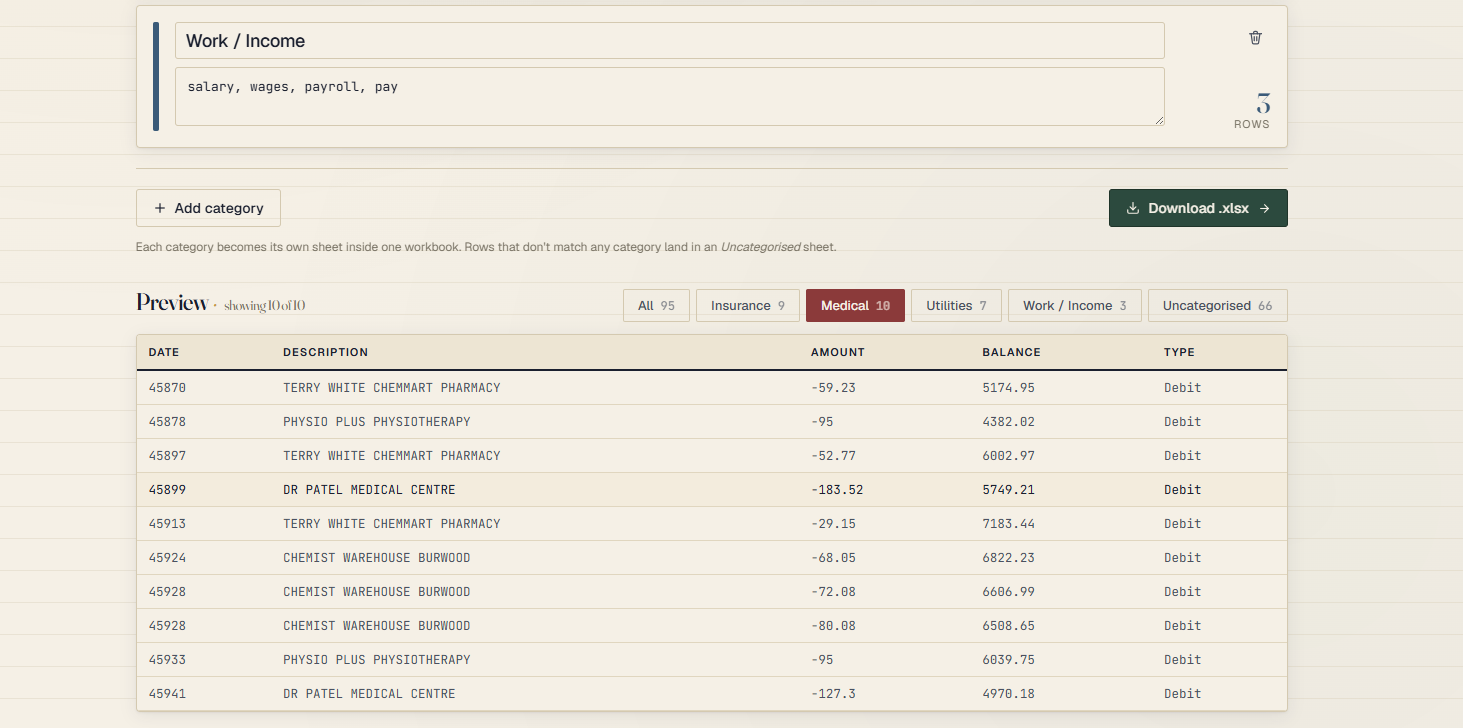This screenshot has width=1463, height=728.
Task: Edit the Work / Income category name field
Action: click(670, 41)
